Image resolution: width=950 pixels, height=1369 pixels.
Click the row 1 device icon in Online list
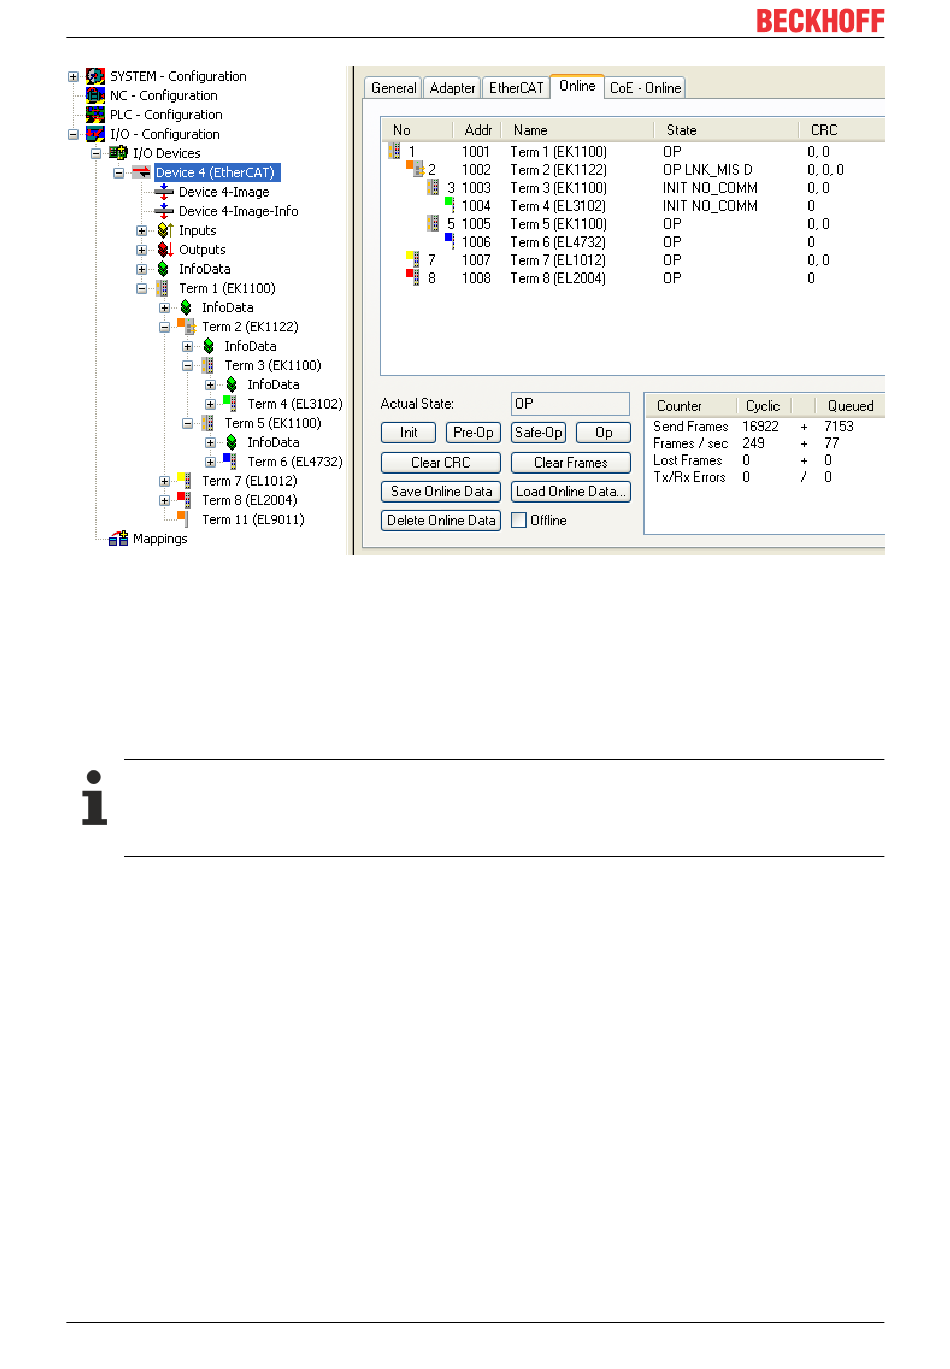(x=395, y=151)
